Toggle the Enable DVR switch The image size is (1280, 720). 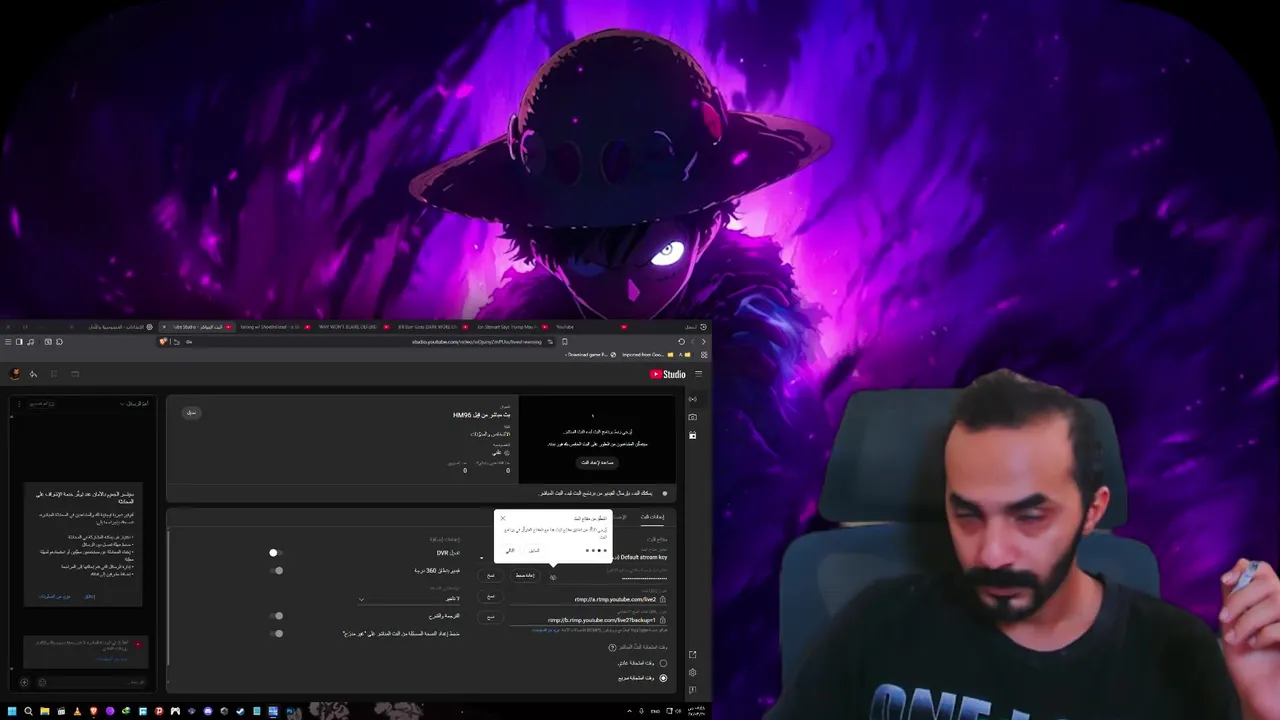[276, 553]
